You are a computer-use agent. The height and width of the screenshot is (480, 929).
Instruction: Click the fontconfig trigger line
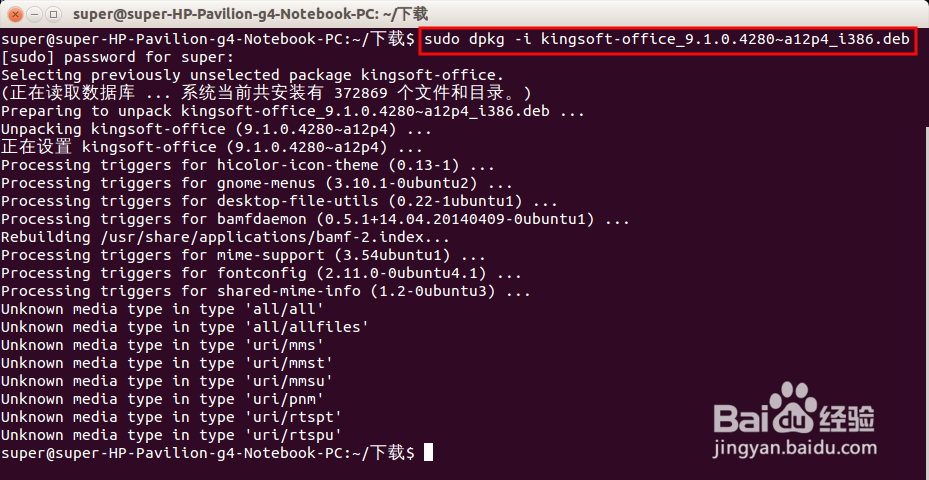pos(261,273)
